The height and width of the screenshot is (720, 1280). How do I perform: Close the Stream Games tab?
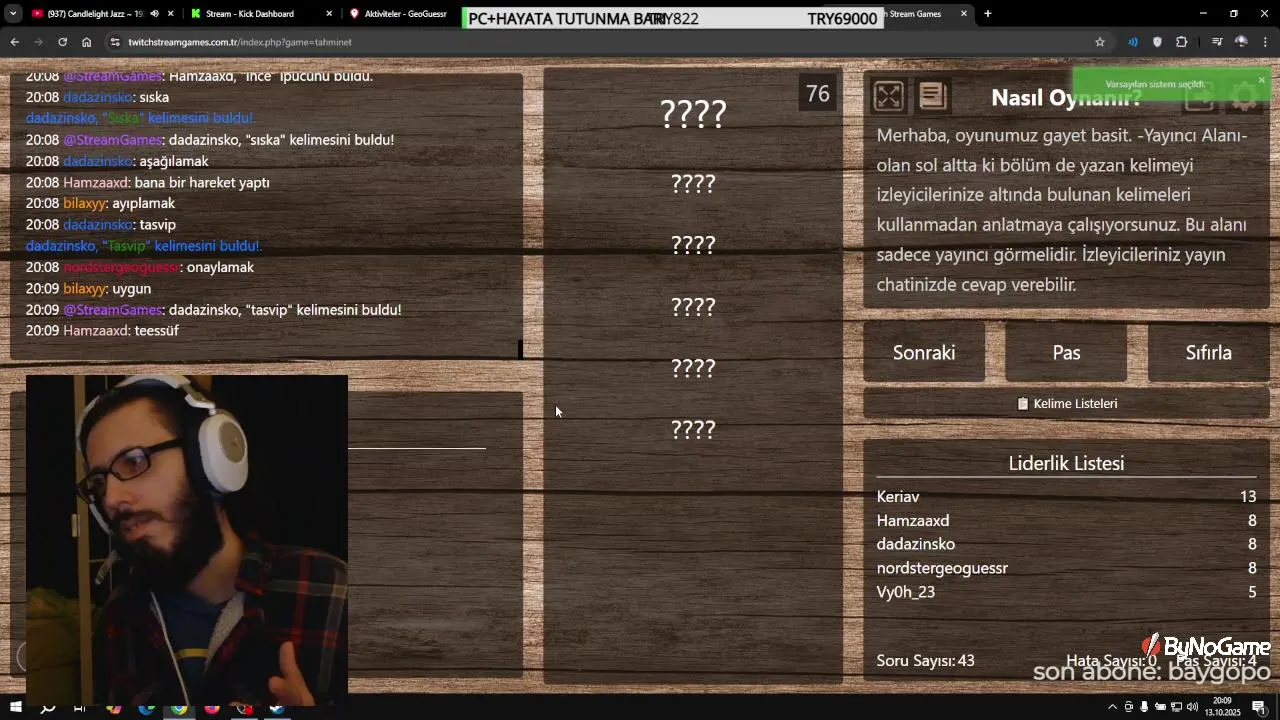(964, 14)
